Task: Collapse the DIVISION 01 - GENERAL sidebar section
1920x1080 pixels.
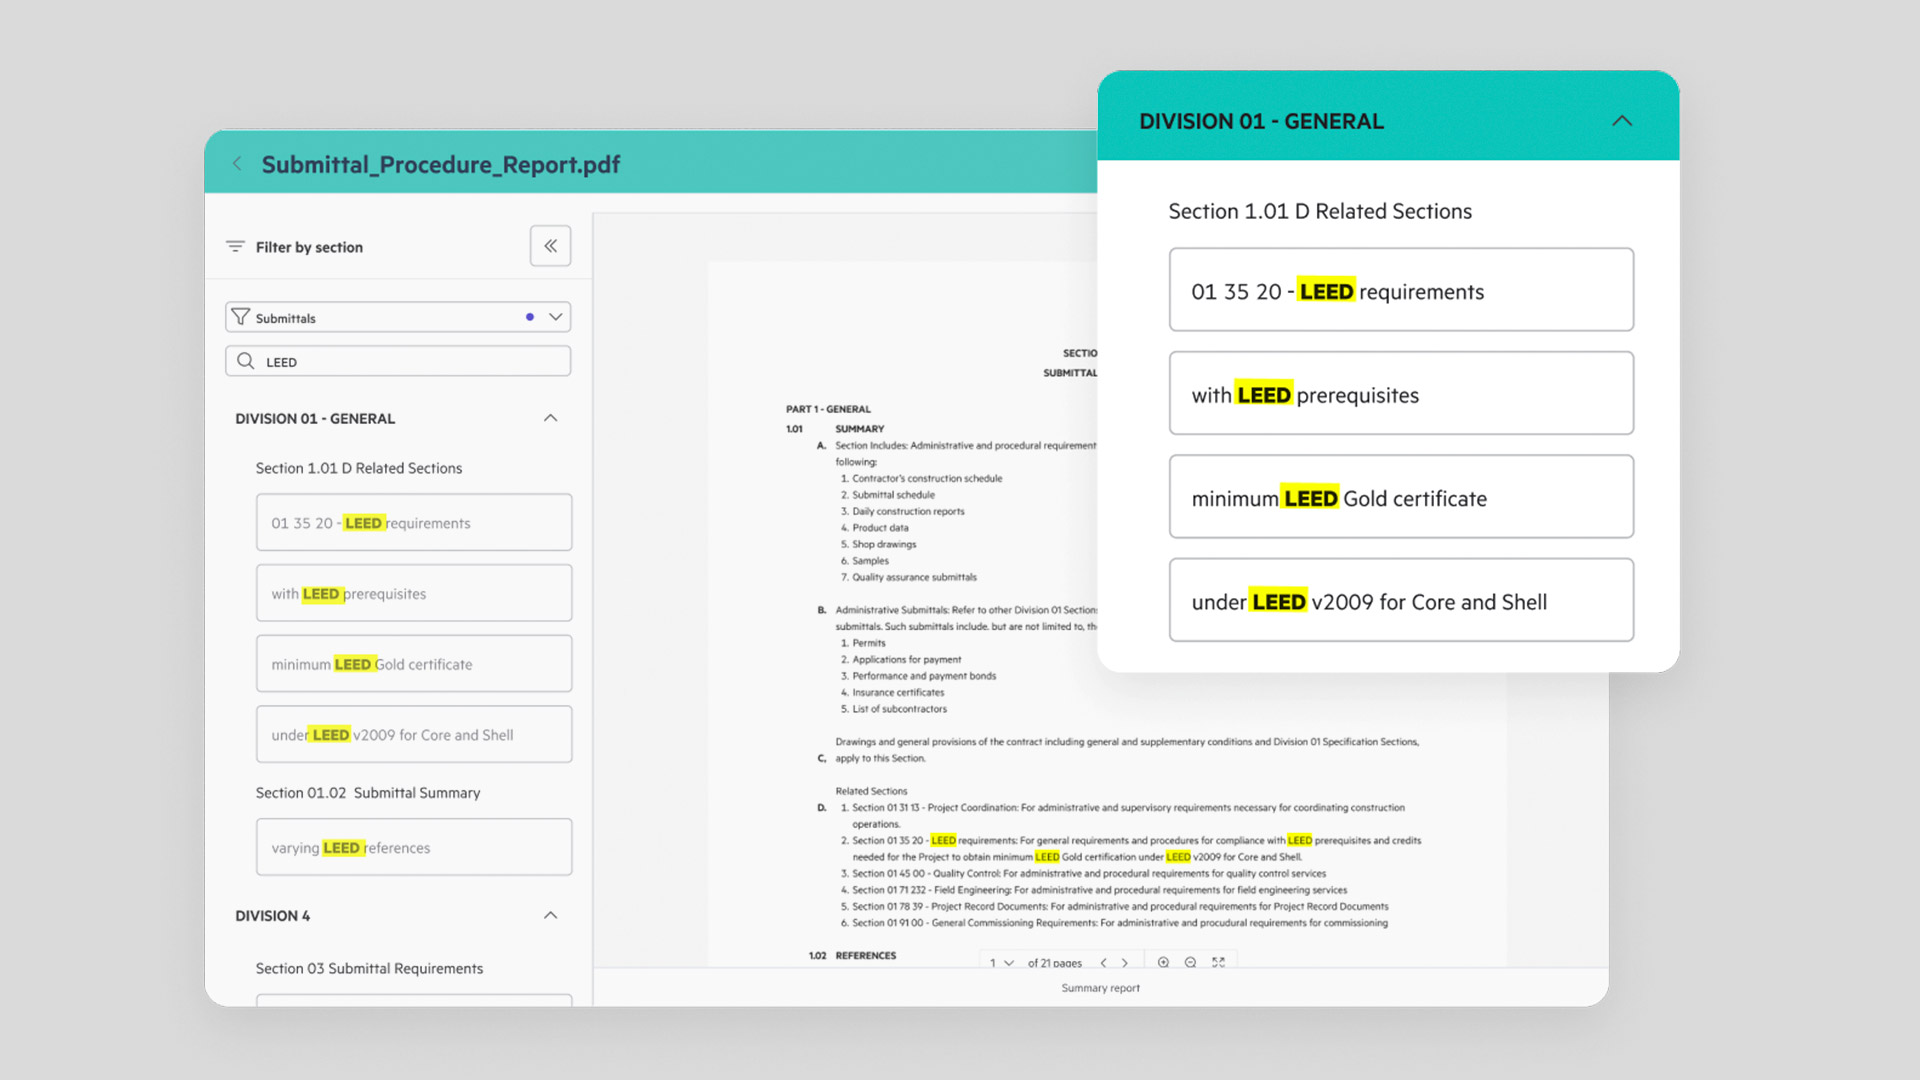Action: tap(550, 418)
